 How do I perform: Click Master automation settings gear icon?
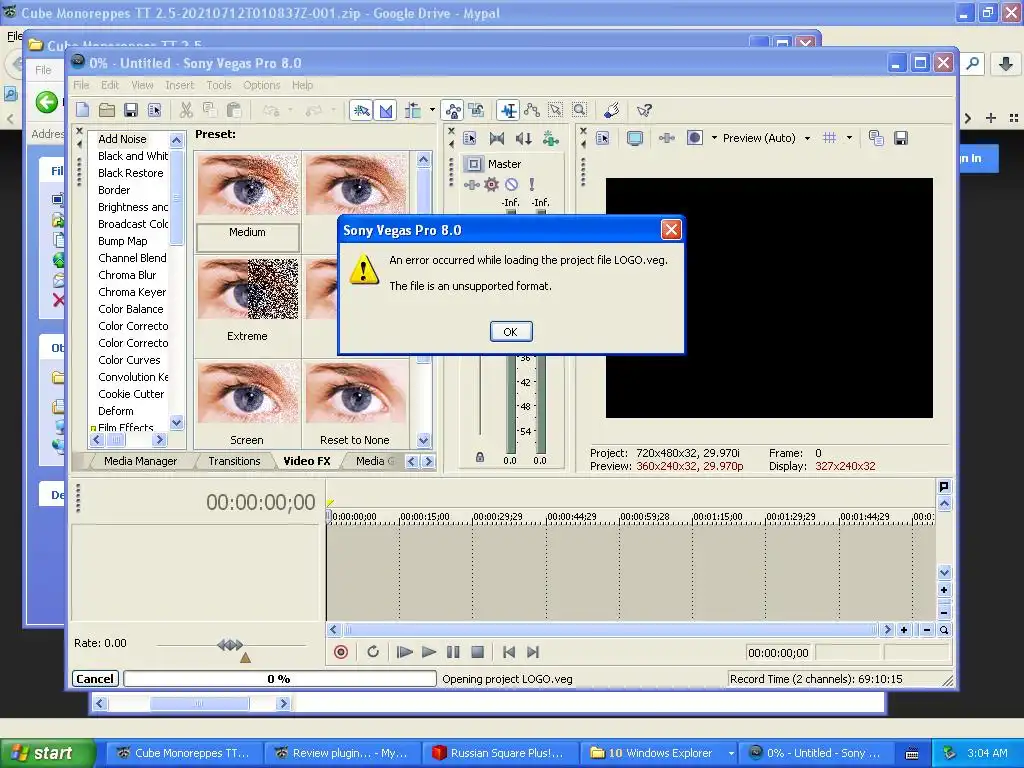point(491,185)
